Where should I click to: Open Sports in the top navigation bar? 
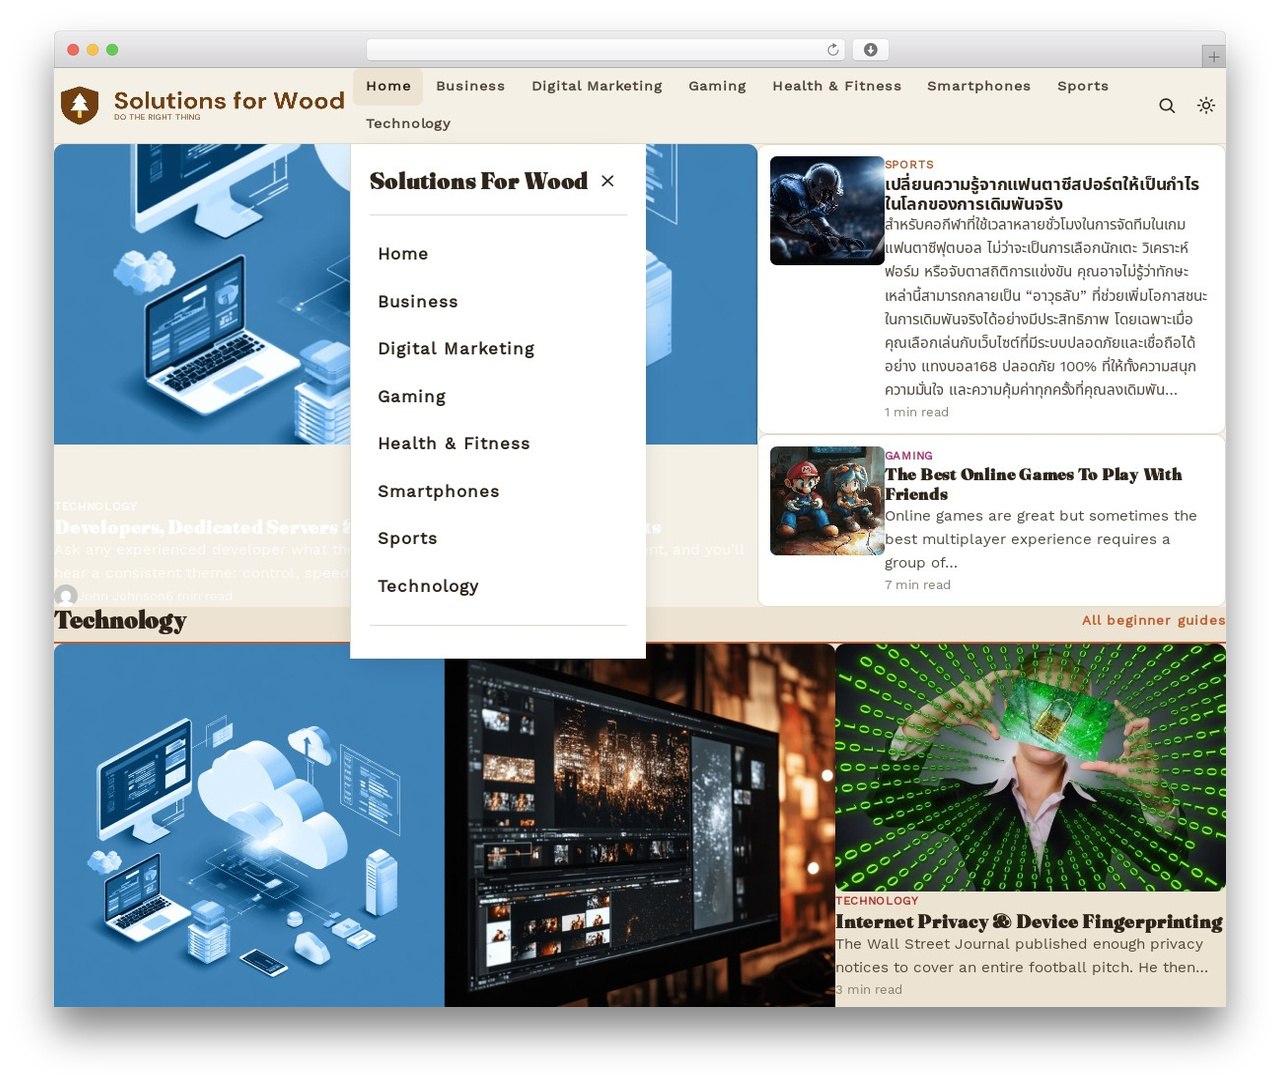click(1083, 86)
